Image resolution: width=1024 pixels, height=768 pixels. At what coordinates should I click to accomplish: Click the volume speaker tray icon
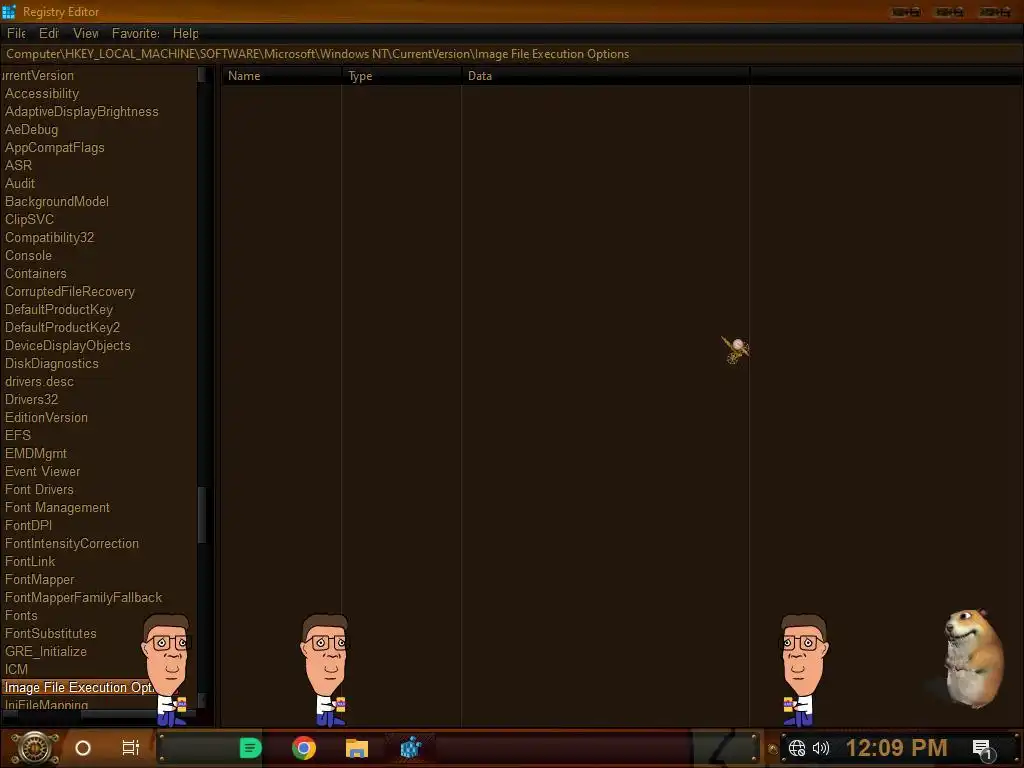(821, 748)
